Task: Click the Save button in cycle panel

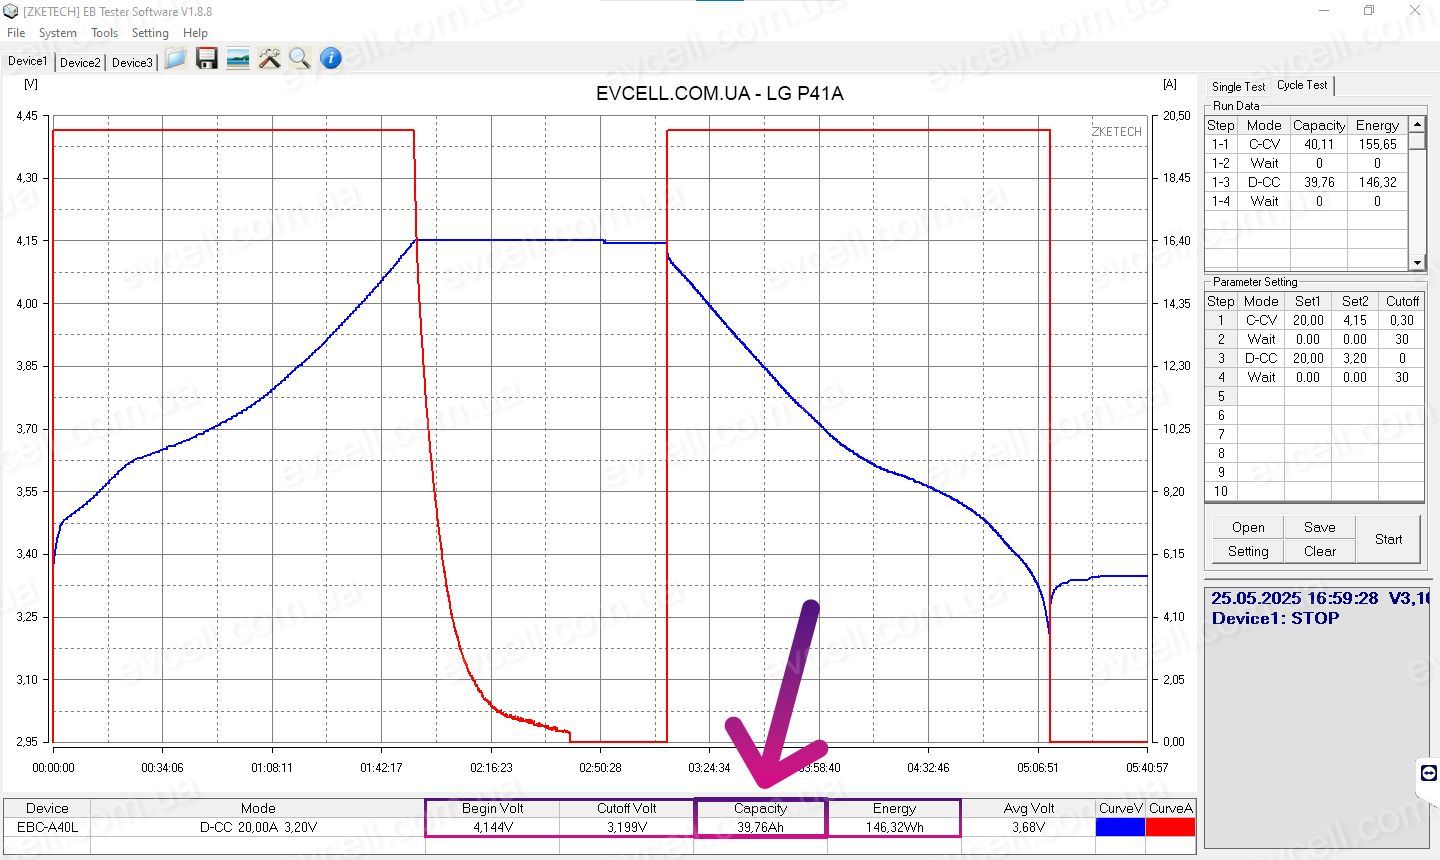Action: (x=1319, y=527)
